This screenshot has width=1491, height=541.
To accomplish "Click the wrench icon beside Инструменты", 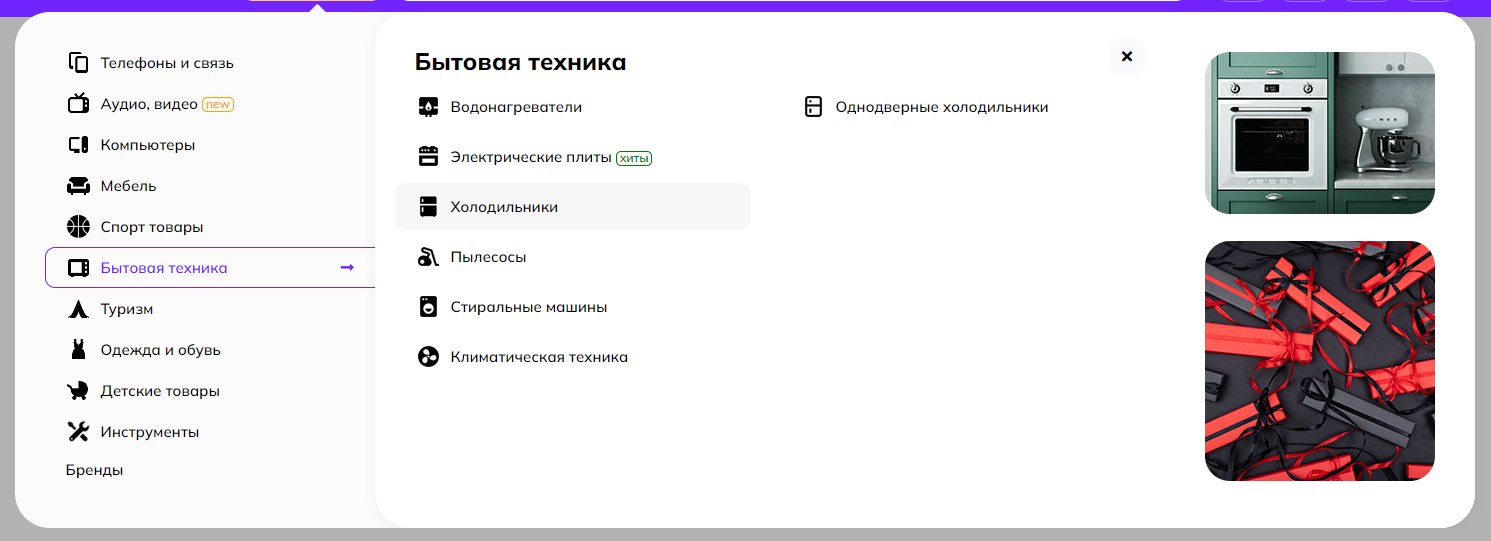I will (x=78, y=432).
